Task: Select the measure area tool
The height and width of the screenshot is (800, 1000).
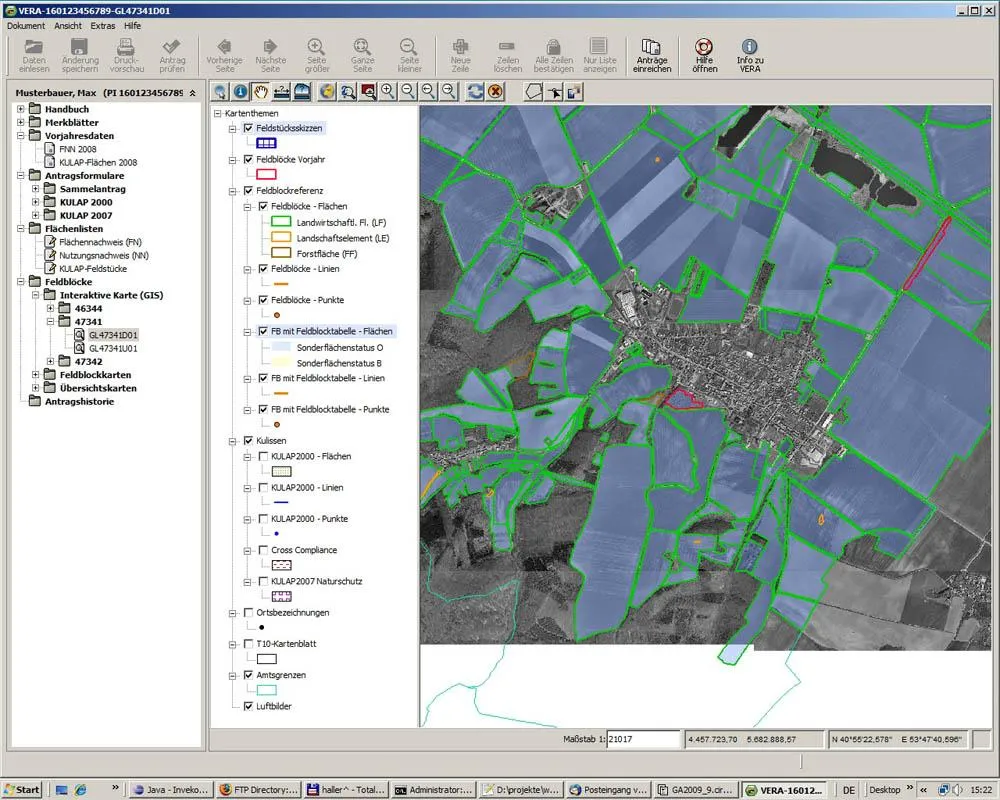Action: (302, 92)
